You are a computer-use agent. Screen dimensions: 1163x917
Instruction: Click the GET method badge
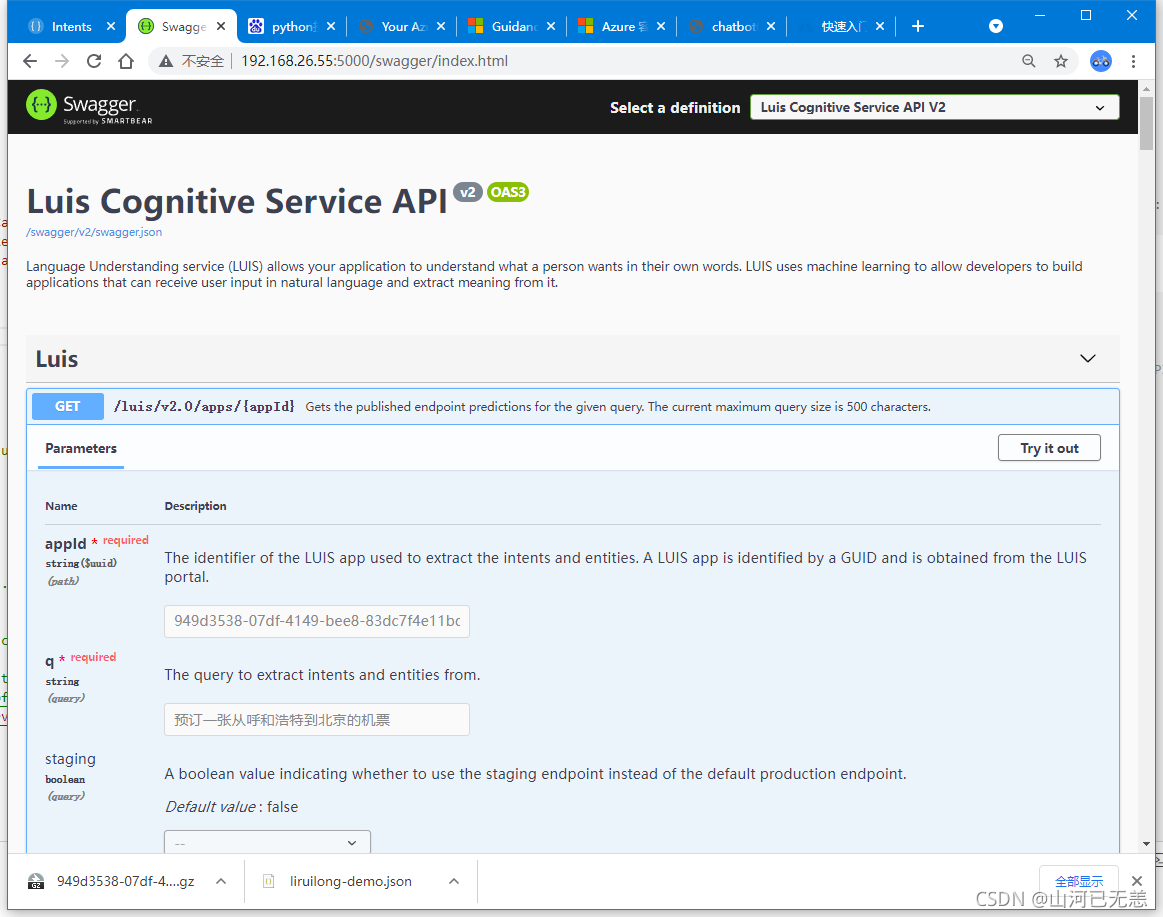click(x=67, y=407)
